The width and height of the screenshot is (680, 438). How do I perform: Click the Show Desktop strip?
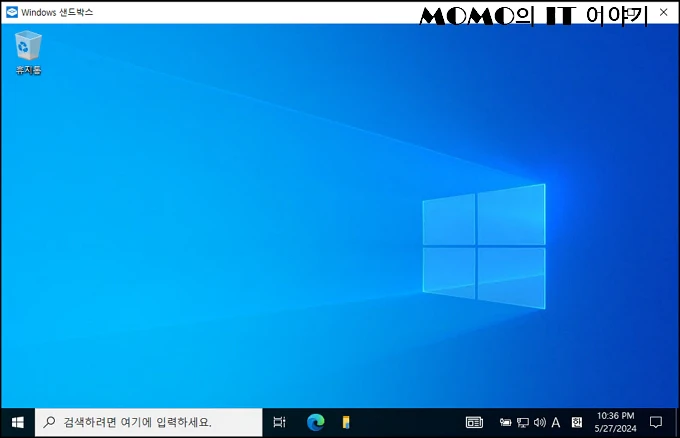click(x=677, y=422)
